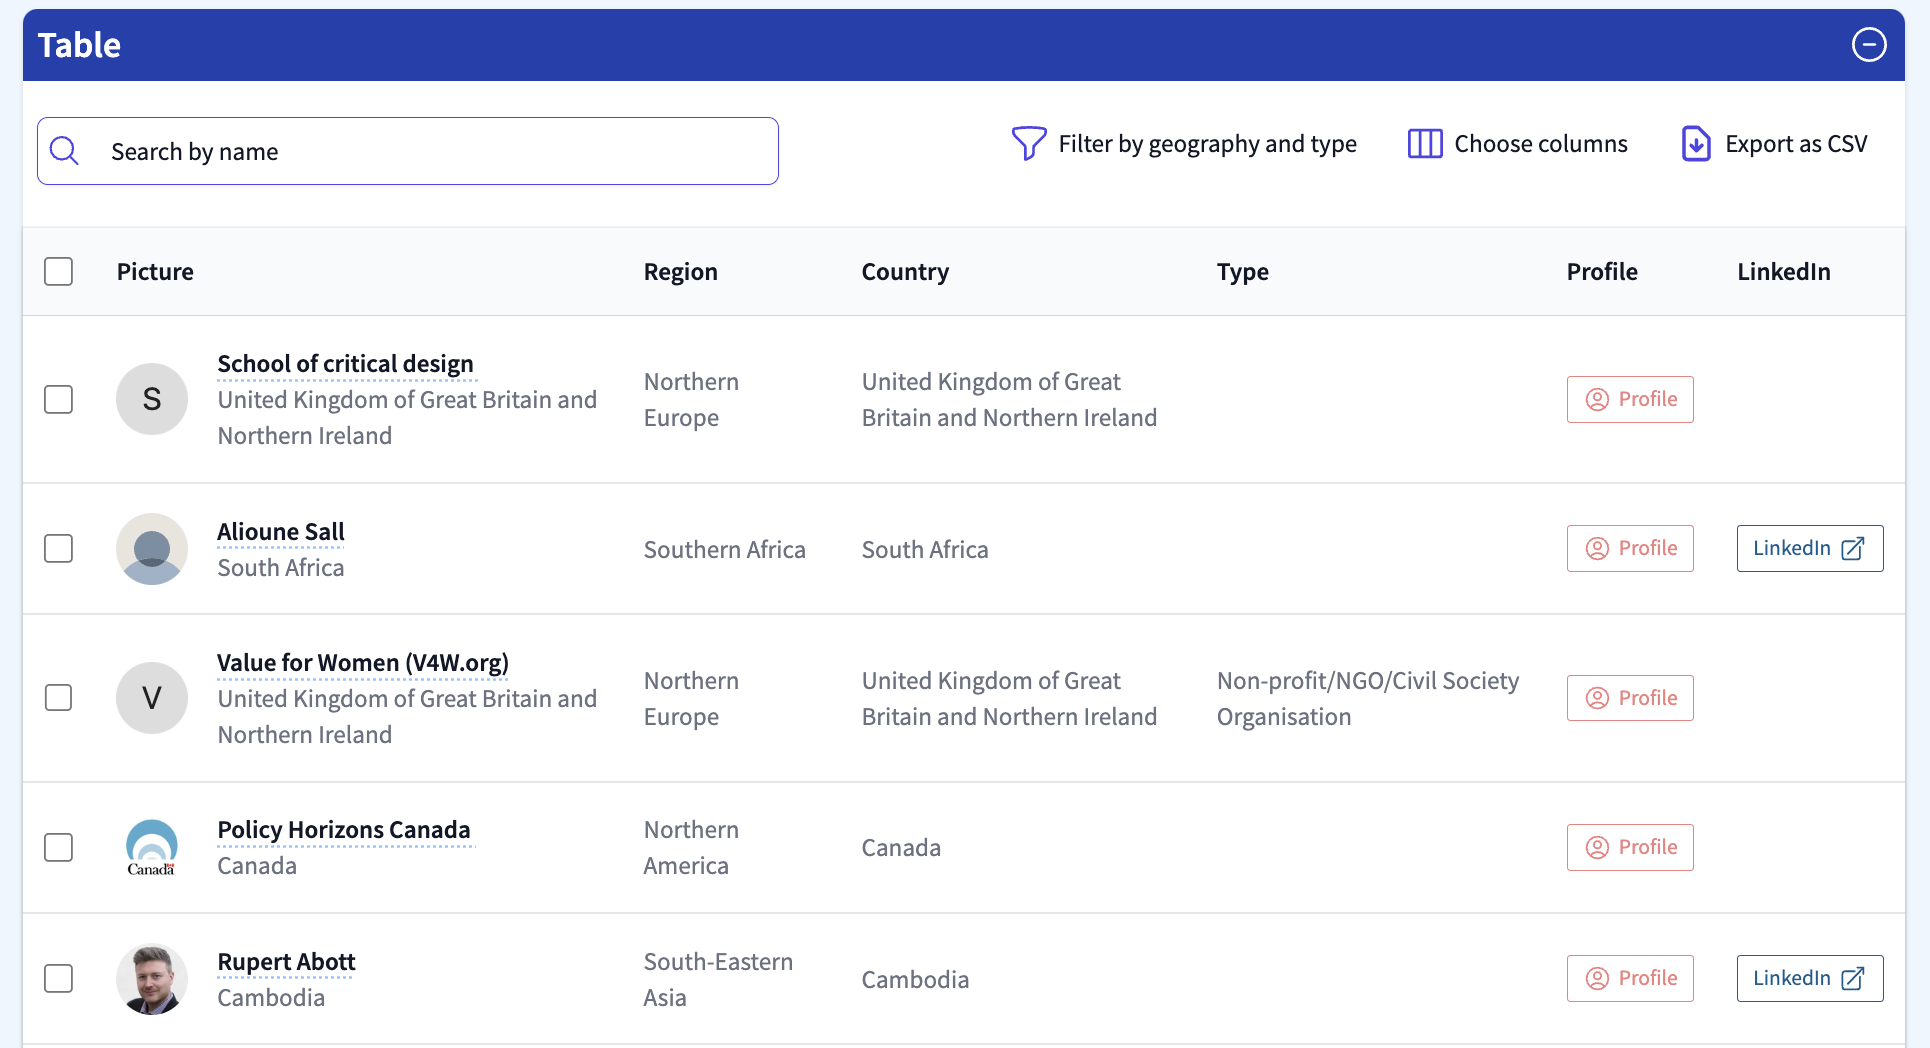Click Policy Horizons Canada logo thumbnail
The image size is (1930, 1048).
(152, 848)
